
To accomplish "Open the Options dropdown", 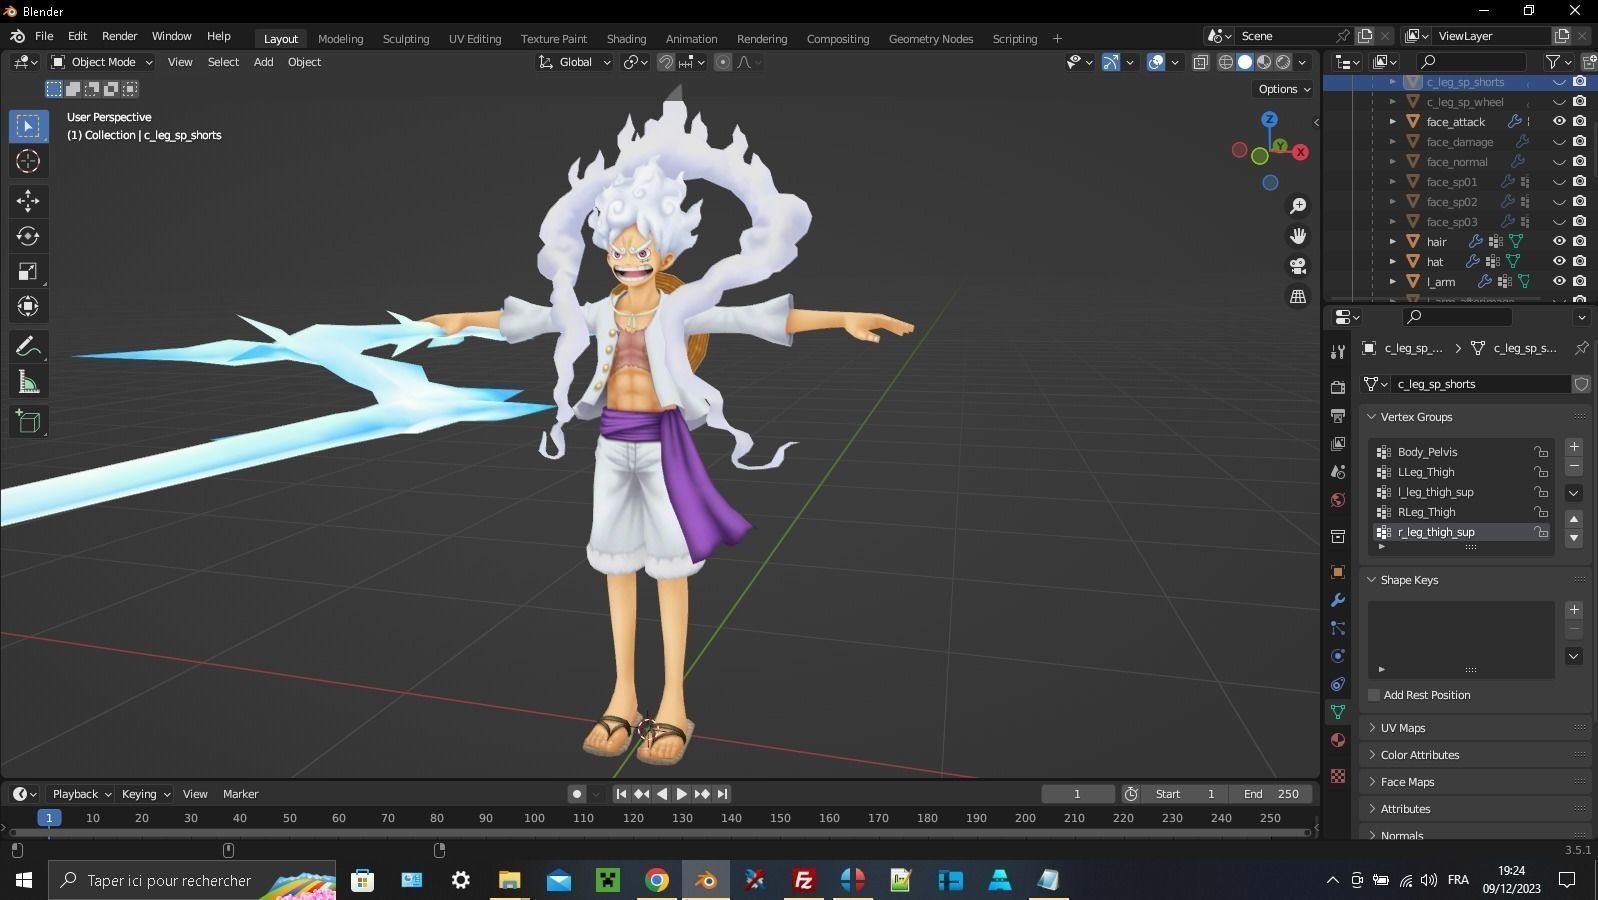I will (1285, 89).
